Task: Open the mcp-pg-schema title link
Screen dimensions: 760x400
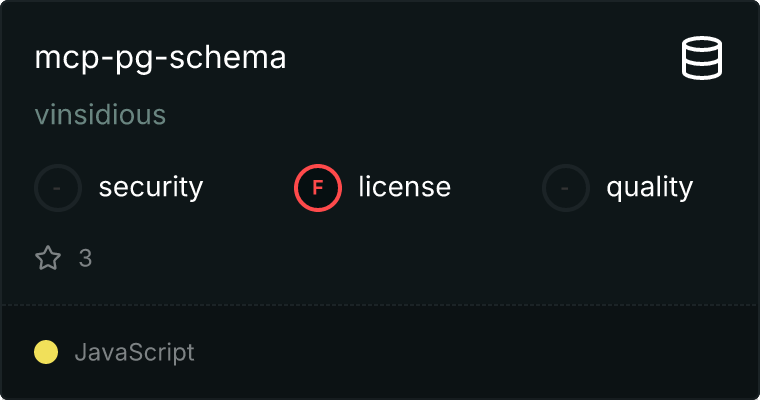Action: (x=160, y=58)
